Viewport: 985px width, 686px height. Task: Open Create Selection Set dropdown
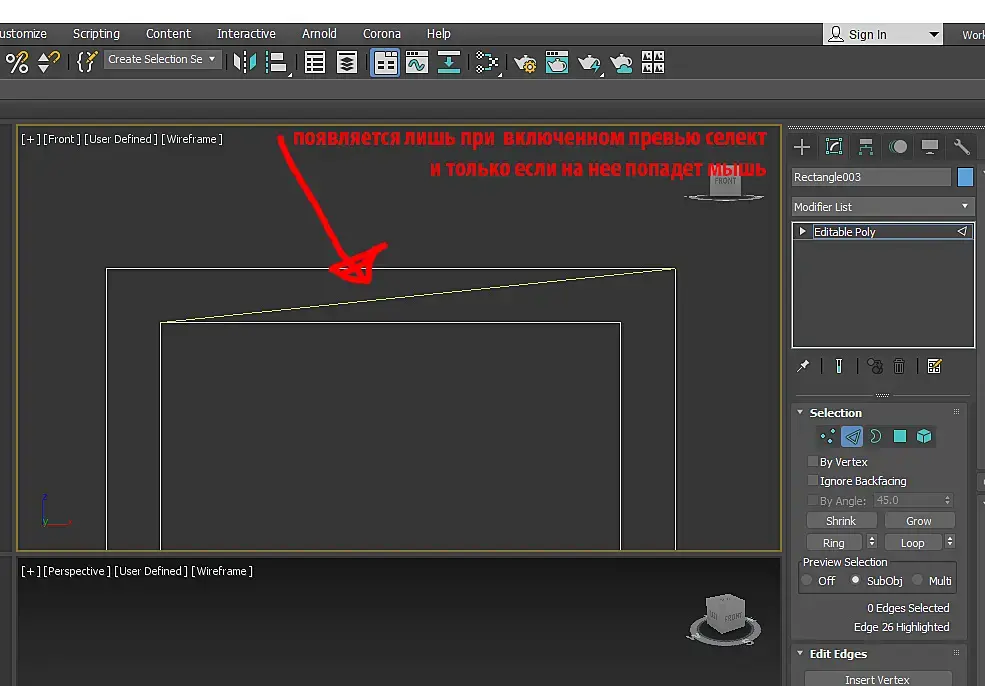click(163, 59)
